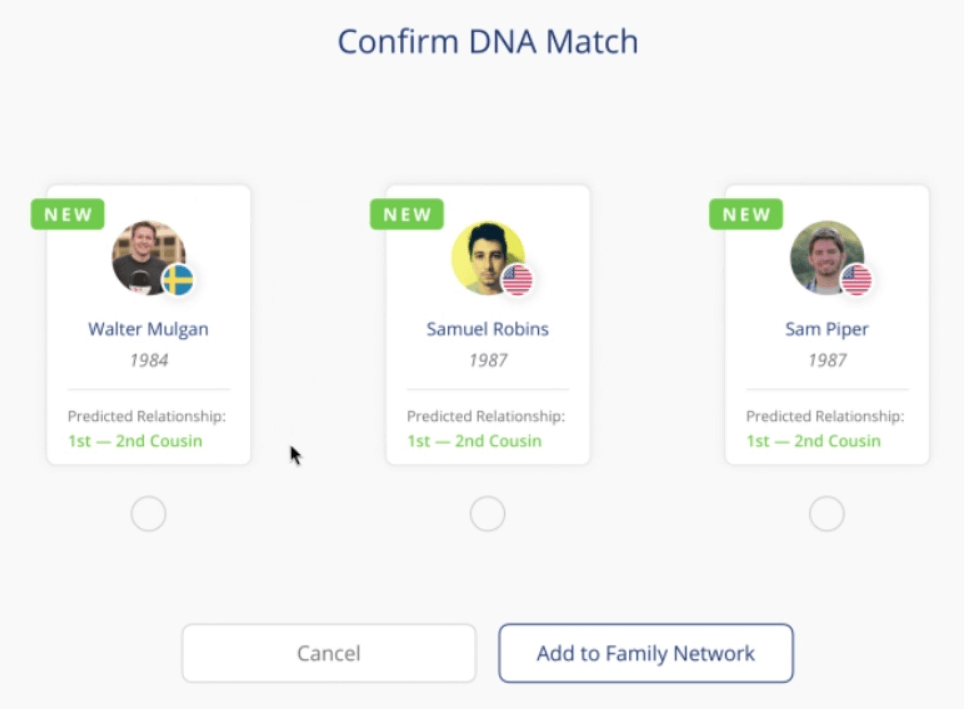The image size is (964, 709).
Task: Click Sam Piper's birth year 1987
Action: coord(826,361)
